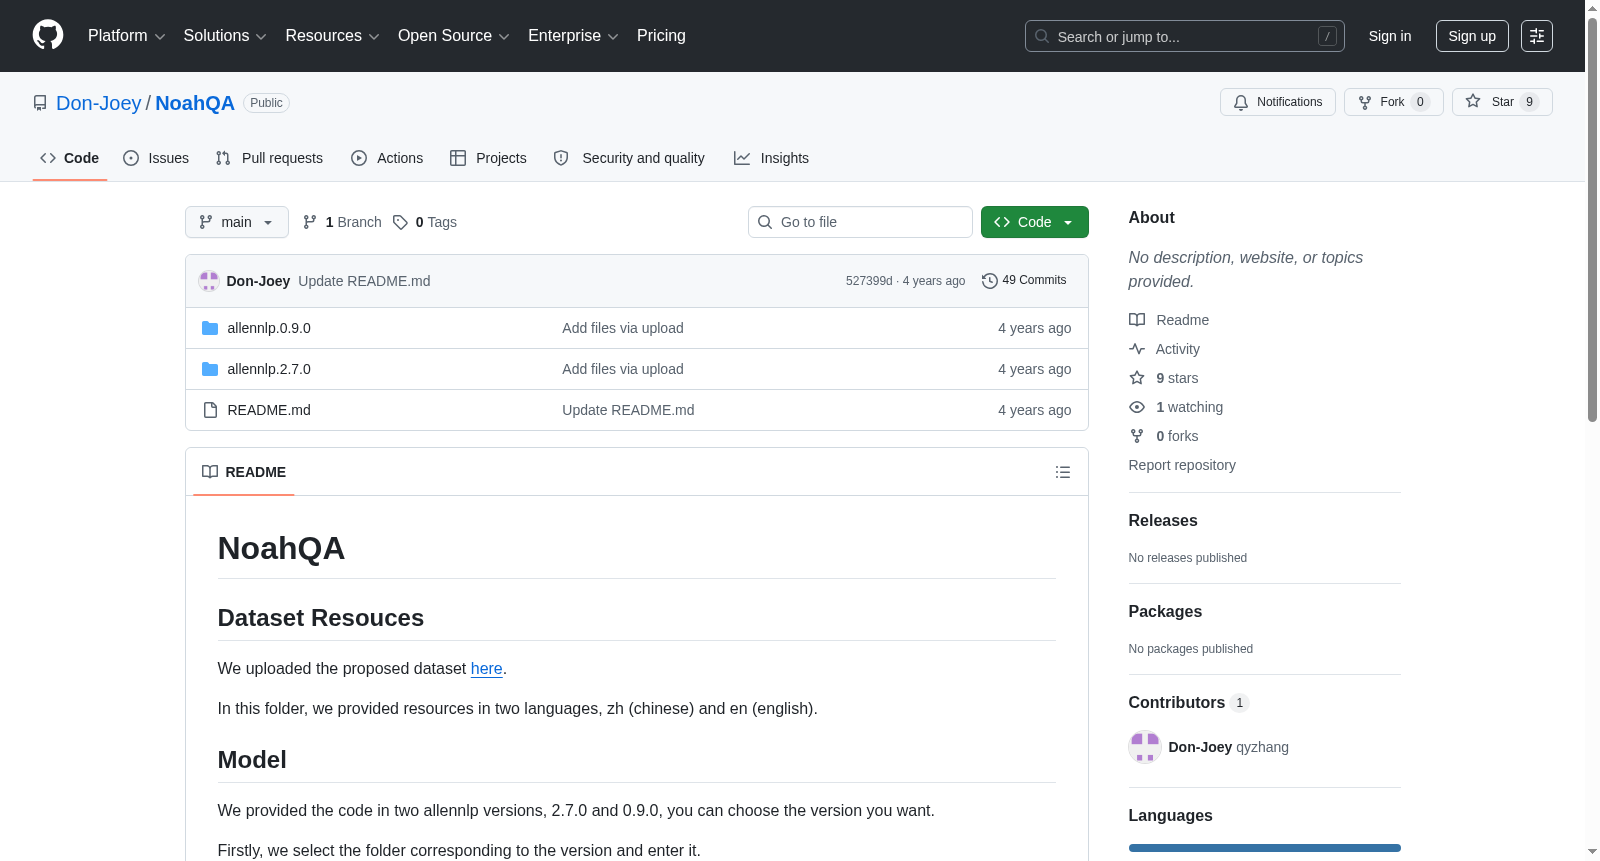Click the magnifier icon in the search bar
The height and width of the screenshot is (861, 1600).
tap(1042, 36)
